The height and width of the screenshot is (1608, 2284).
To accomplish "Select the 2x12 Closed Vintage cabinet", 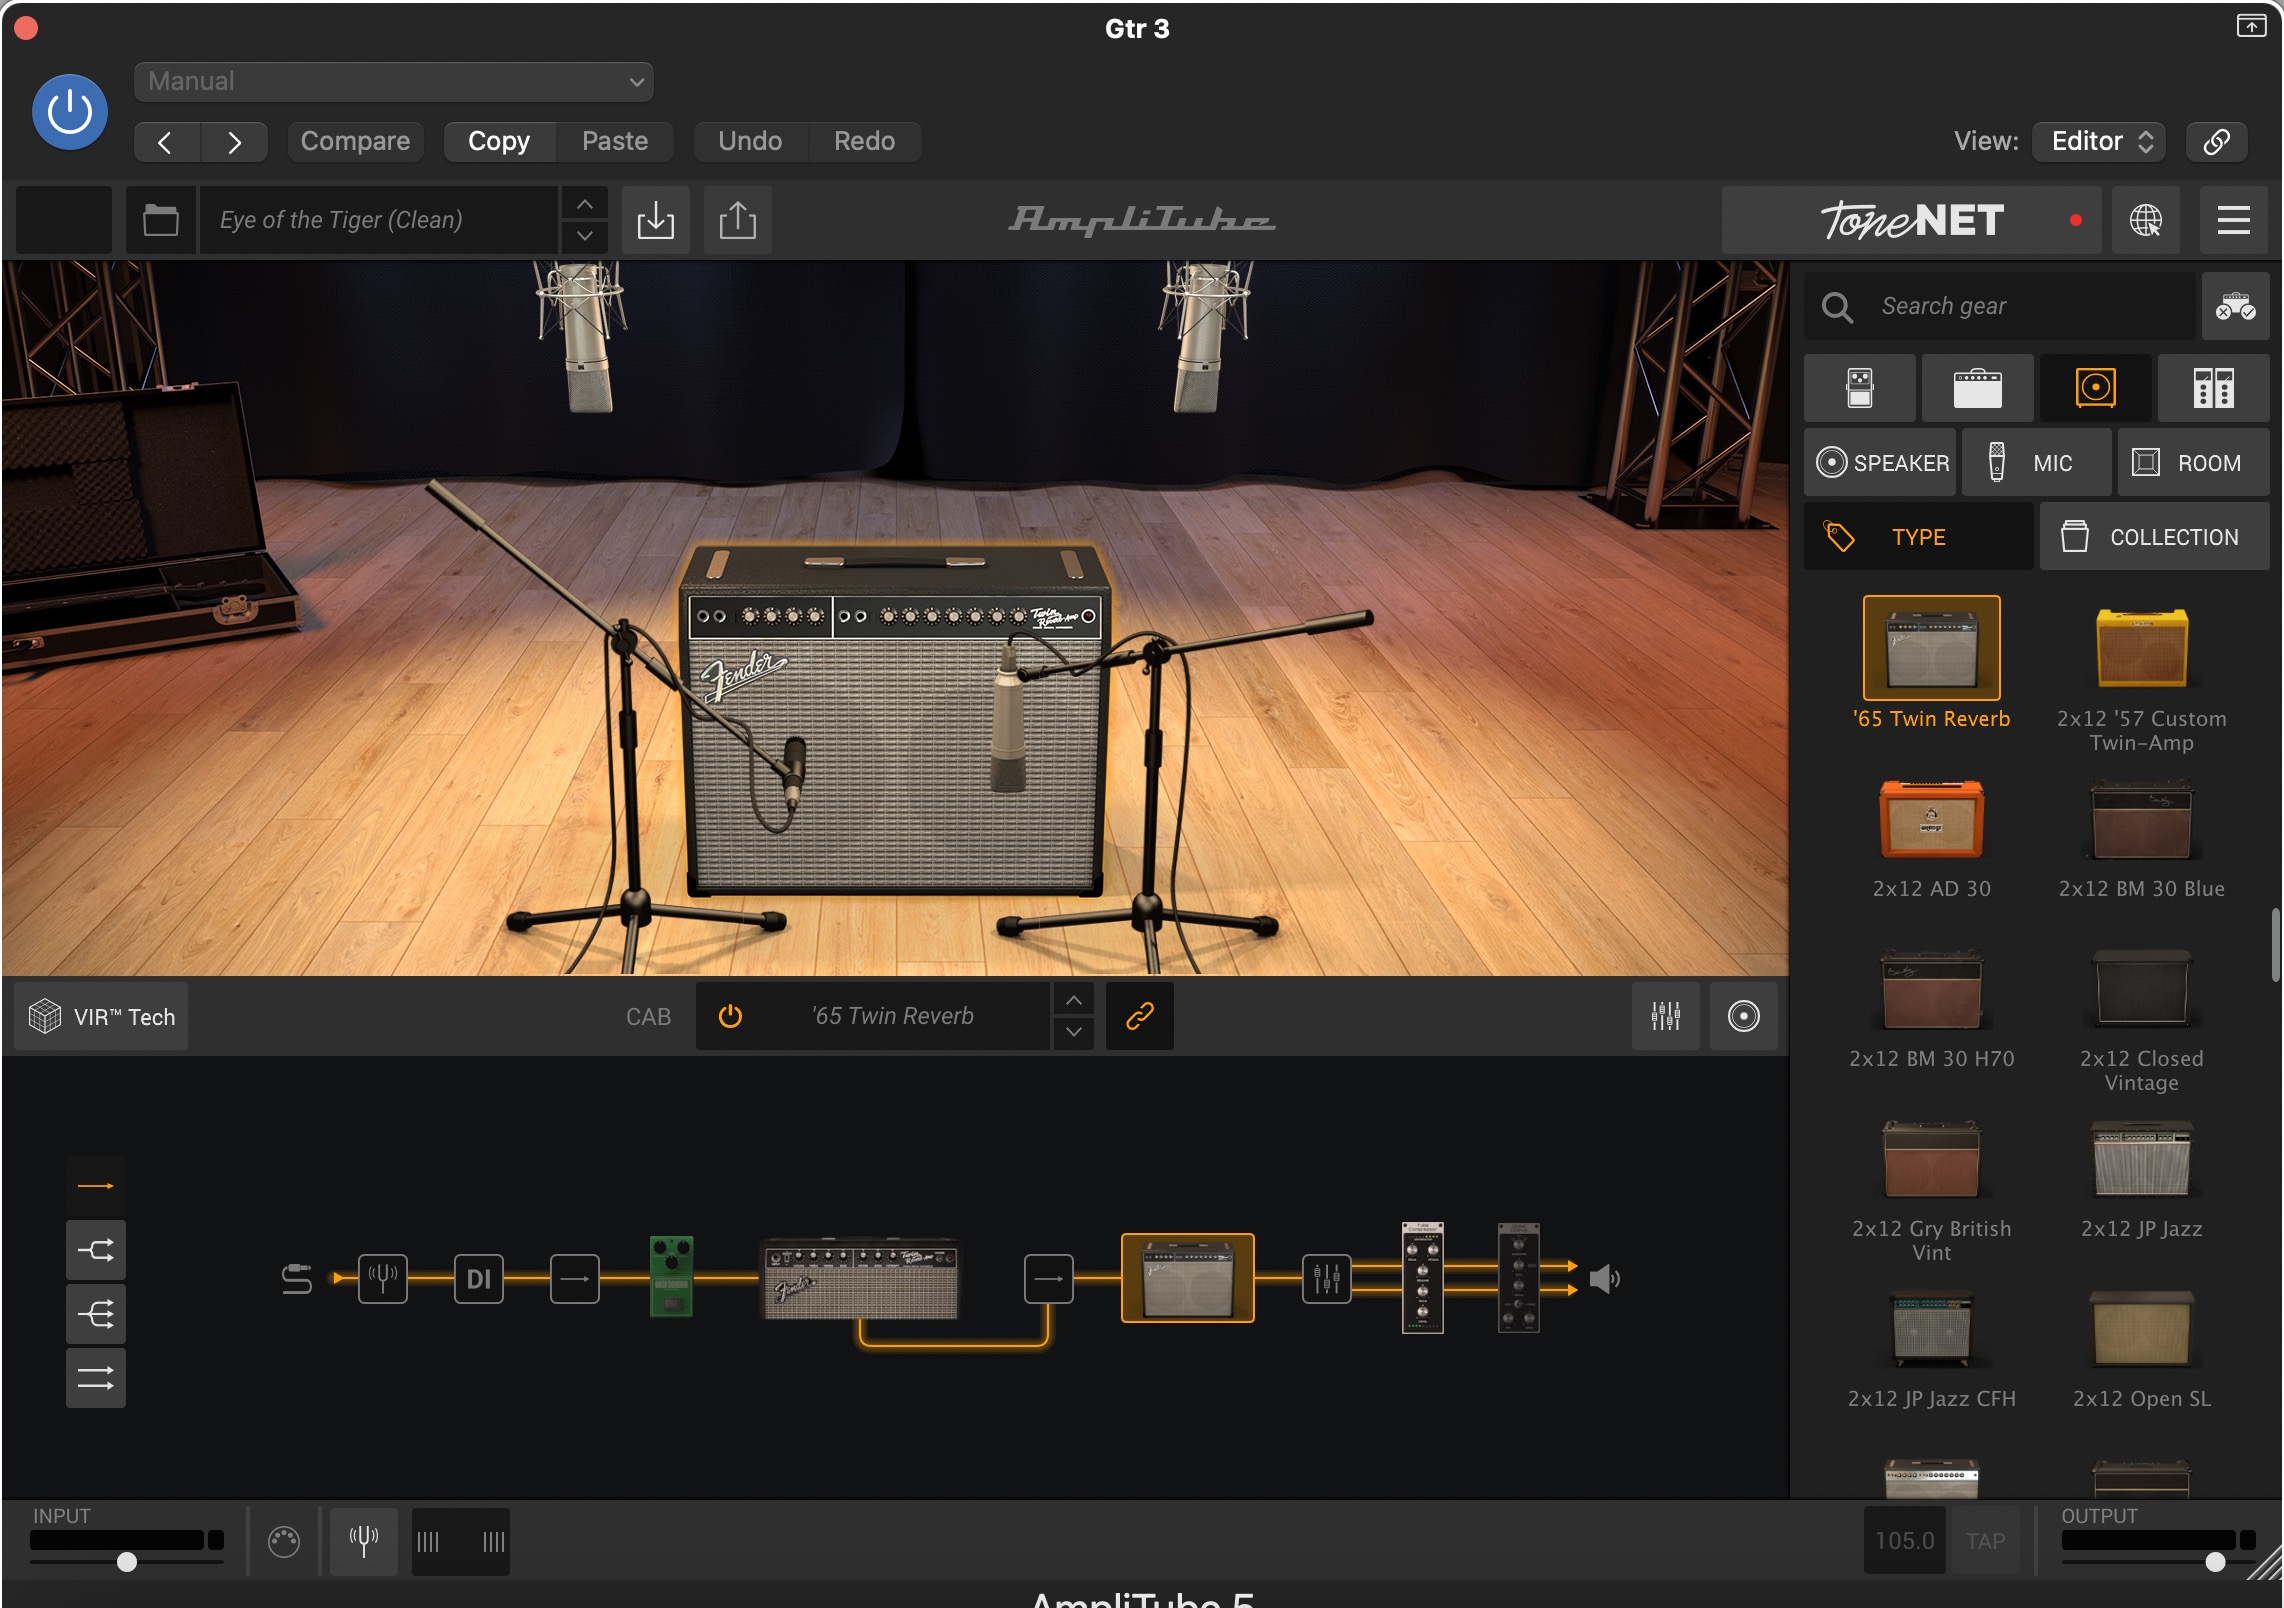I will coord(2142,990).
